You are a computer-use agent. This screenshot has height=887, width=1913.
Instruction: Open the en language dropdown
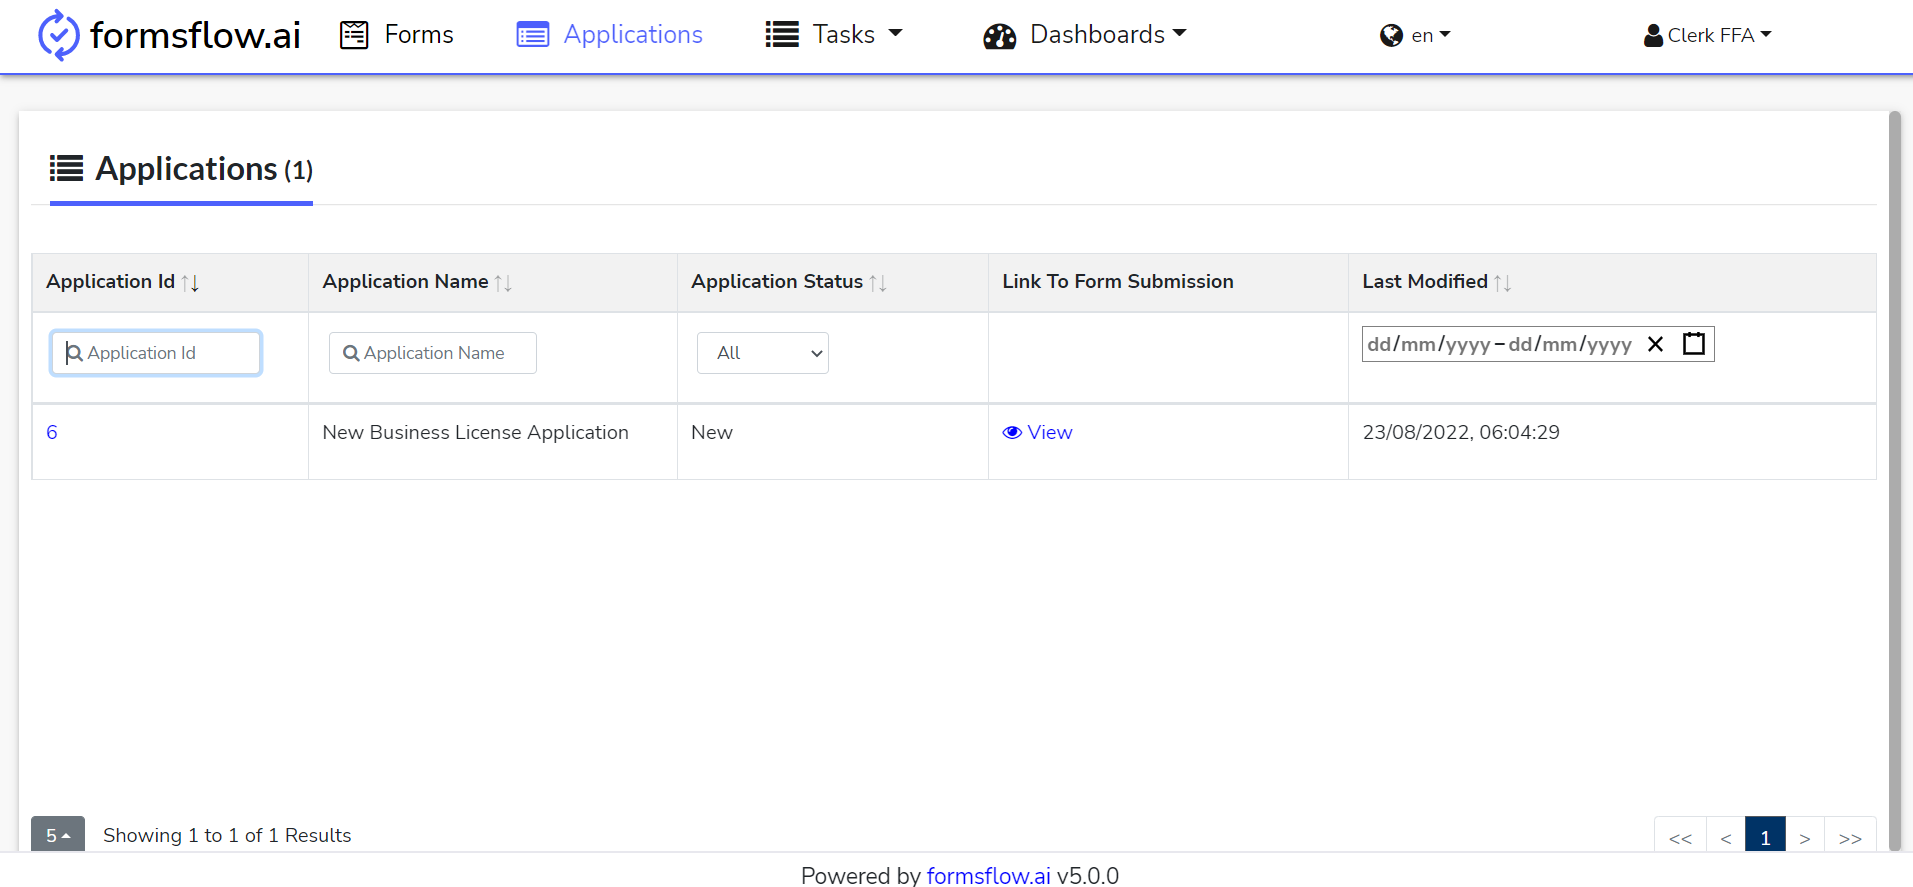coord(1415,36)
